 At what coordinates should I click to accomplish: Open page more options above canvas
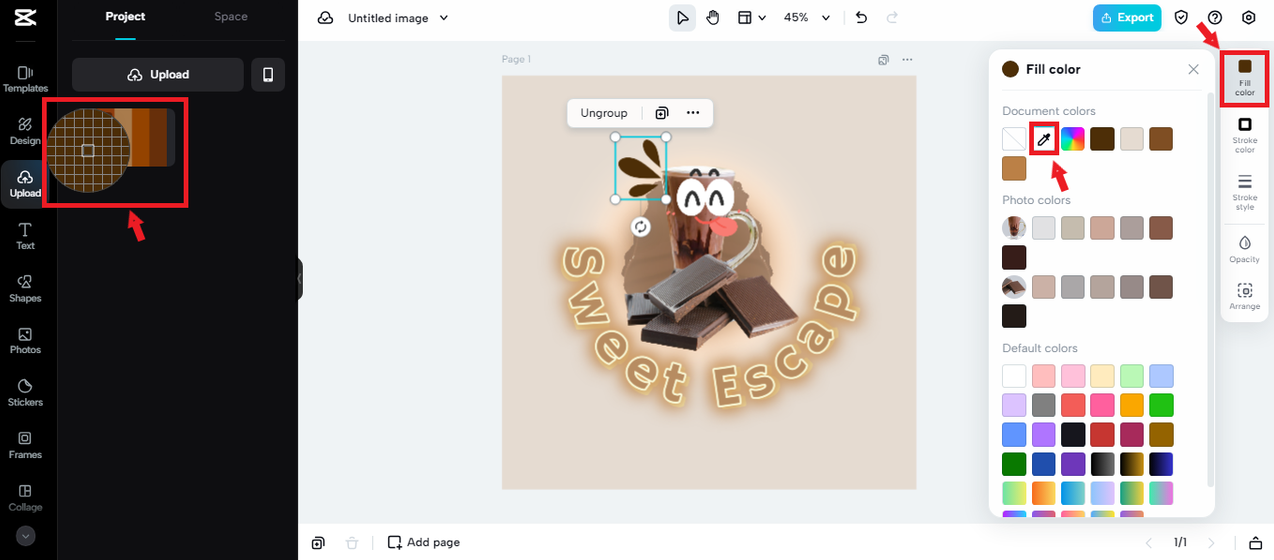907,60
